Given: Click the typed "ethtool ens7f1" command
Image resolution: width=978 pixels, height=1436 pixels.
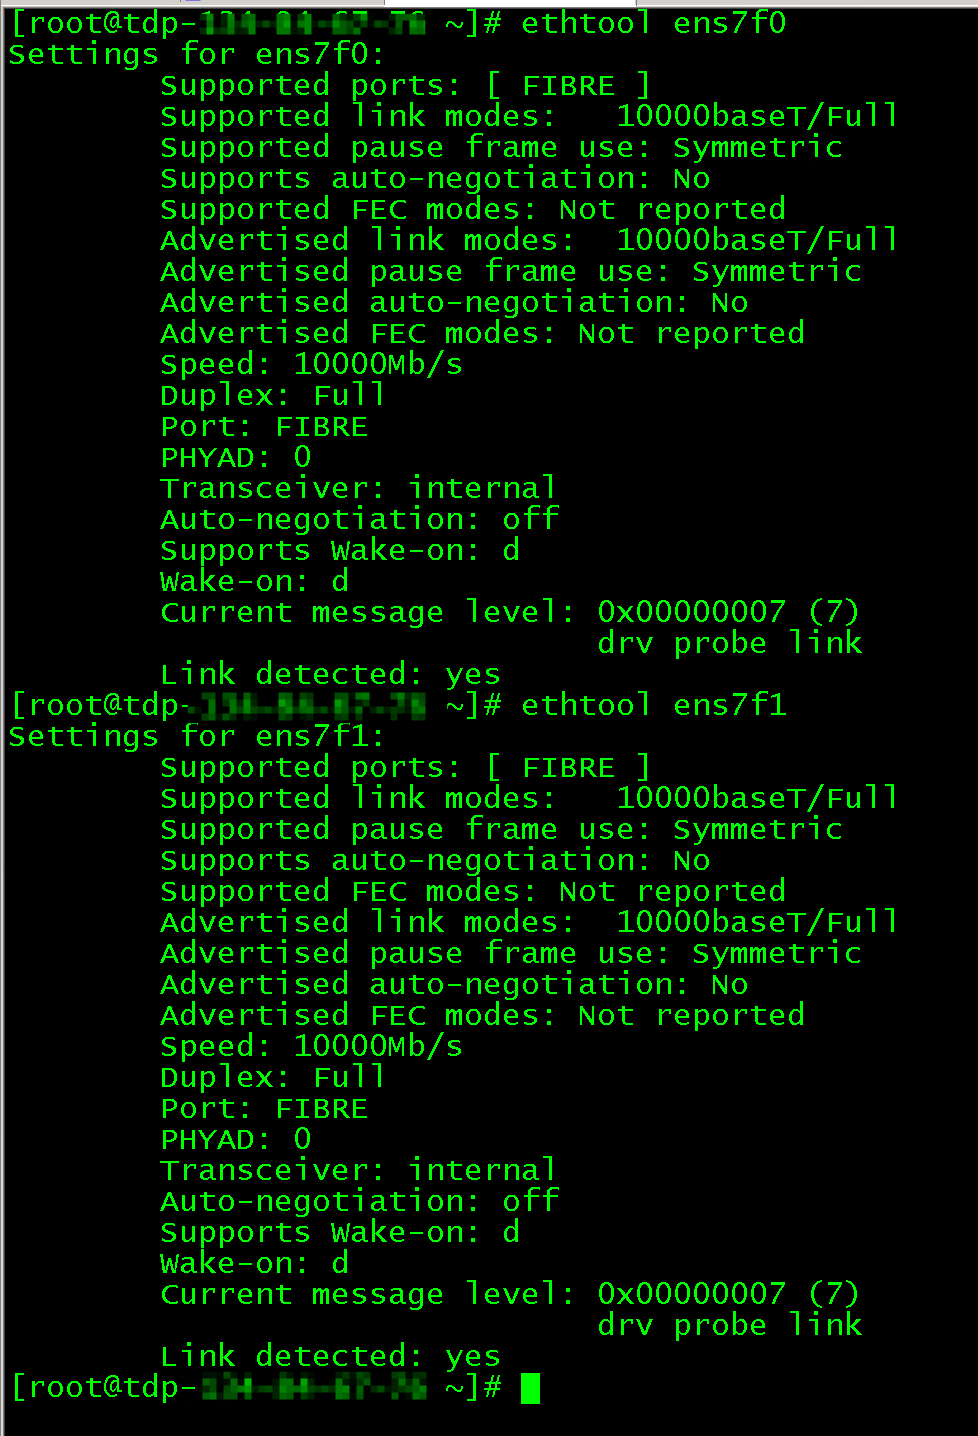Looking at the screenshot, I should 653,705.
